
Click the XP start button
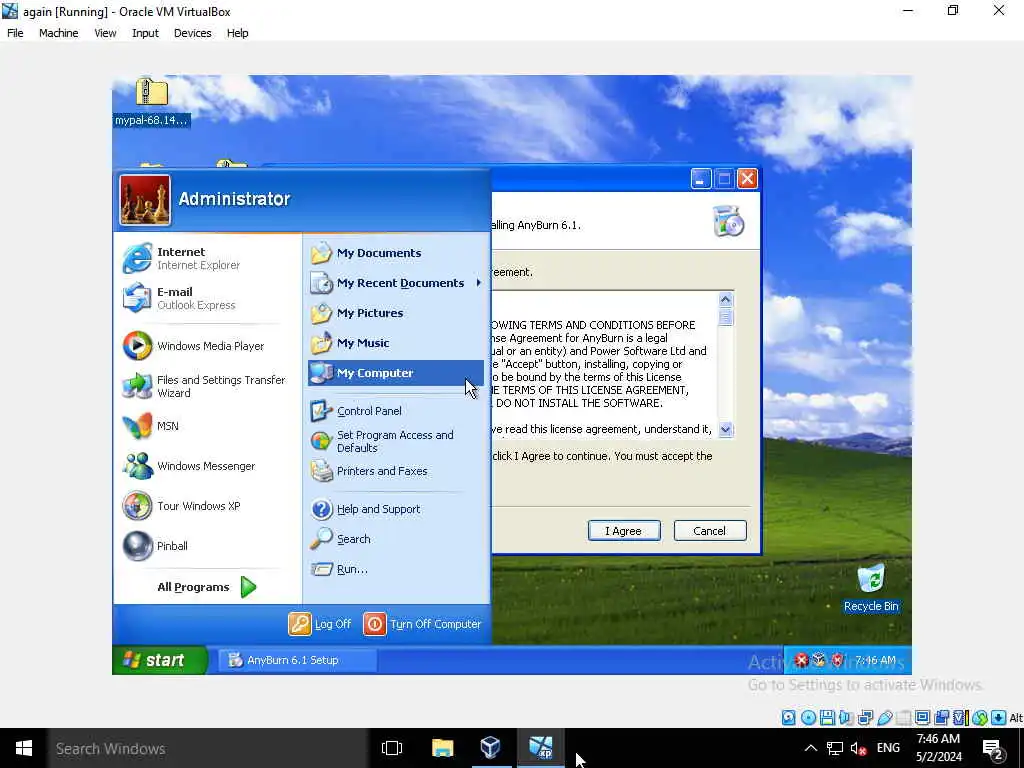click(x=160, y=660)
